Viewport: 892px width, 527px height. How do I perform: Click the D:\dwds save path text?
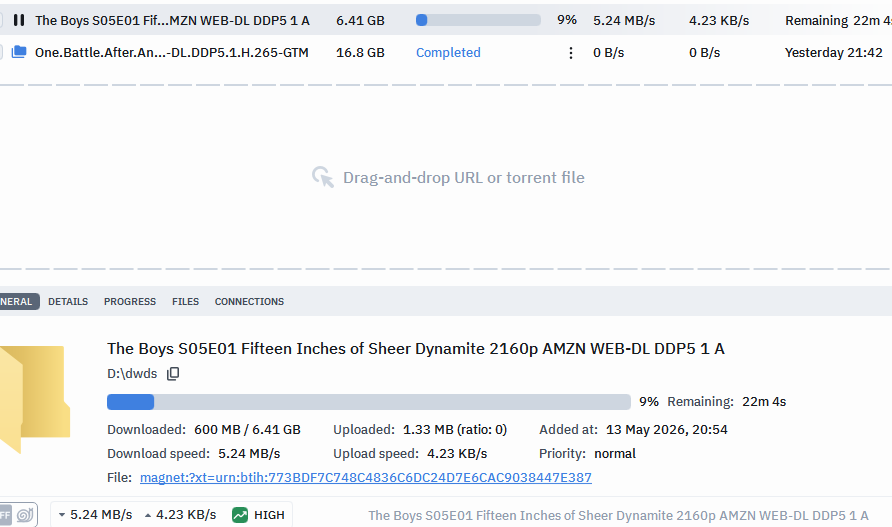(132, 374)
